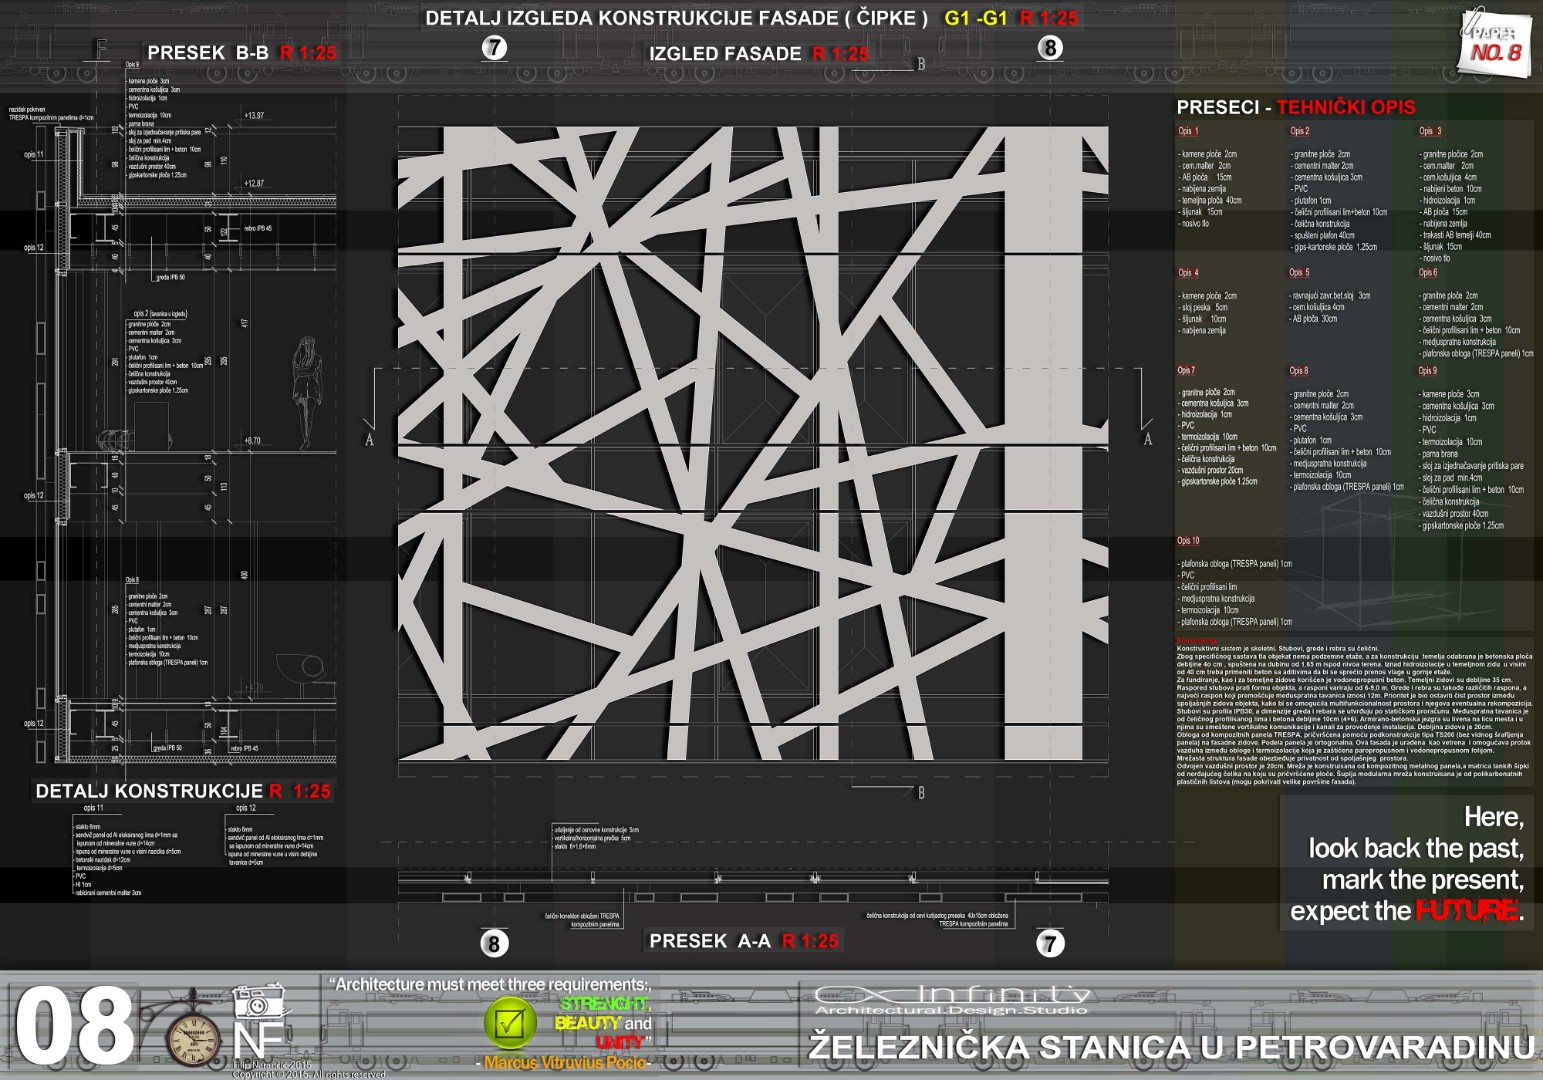
Task: Select the DETALJ KONSTRUKCIJE title
Action: (x=182, y=791)
